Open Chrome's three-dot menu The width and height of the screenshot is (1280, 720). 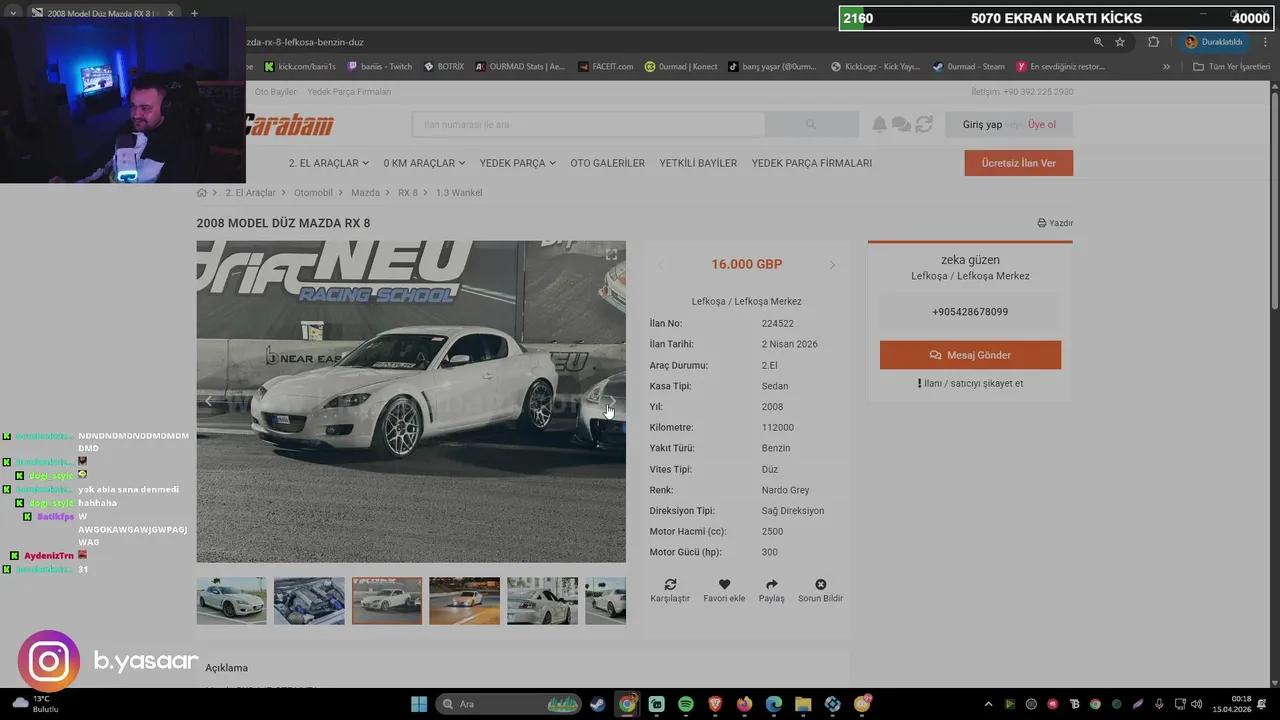point(1263,42)
